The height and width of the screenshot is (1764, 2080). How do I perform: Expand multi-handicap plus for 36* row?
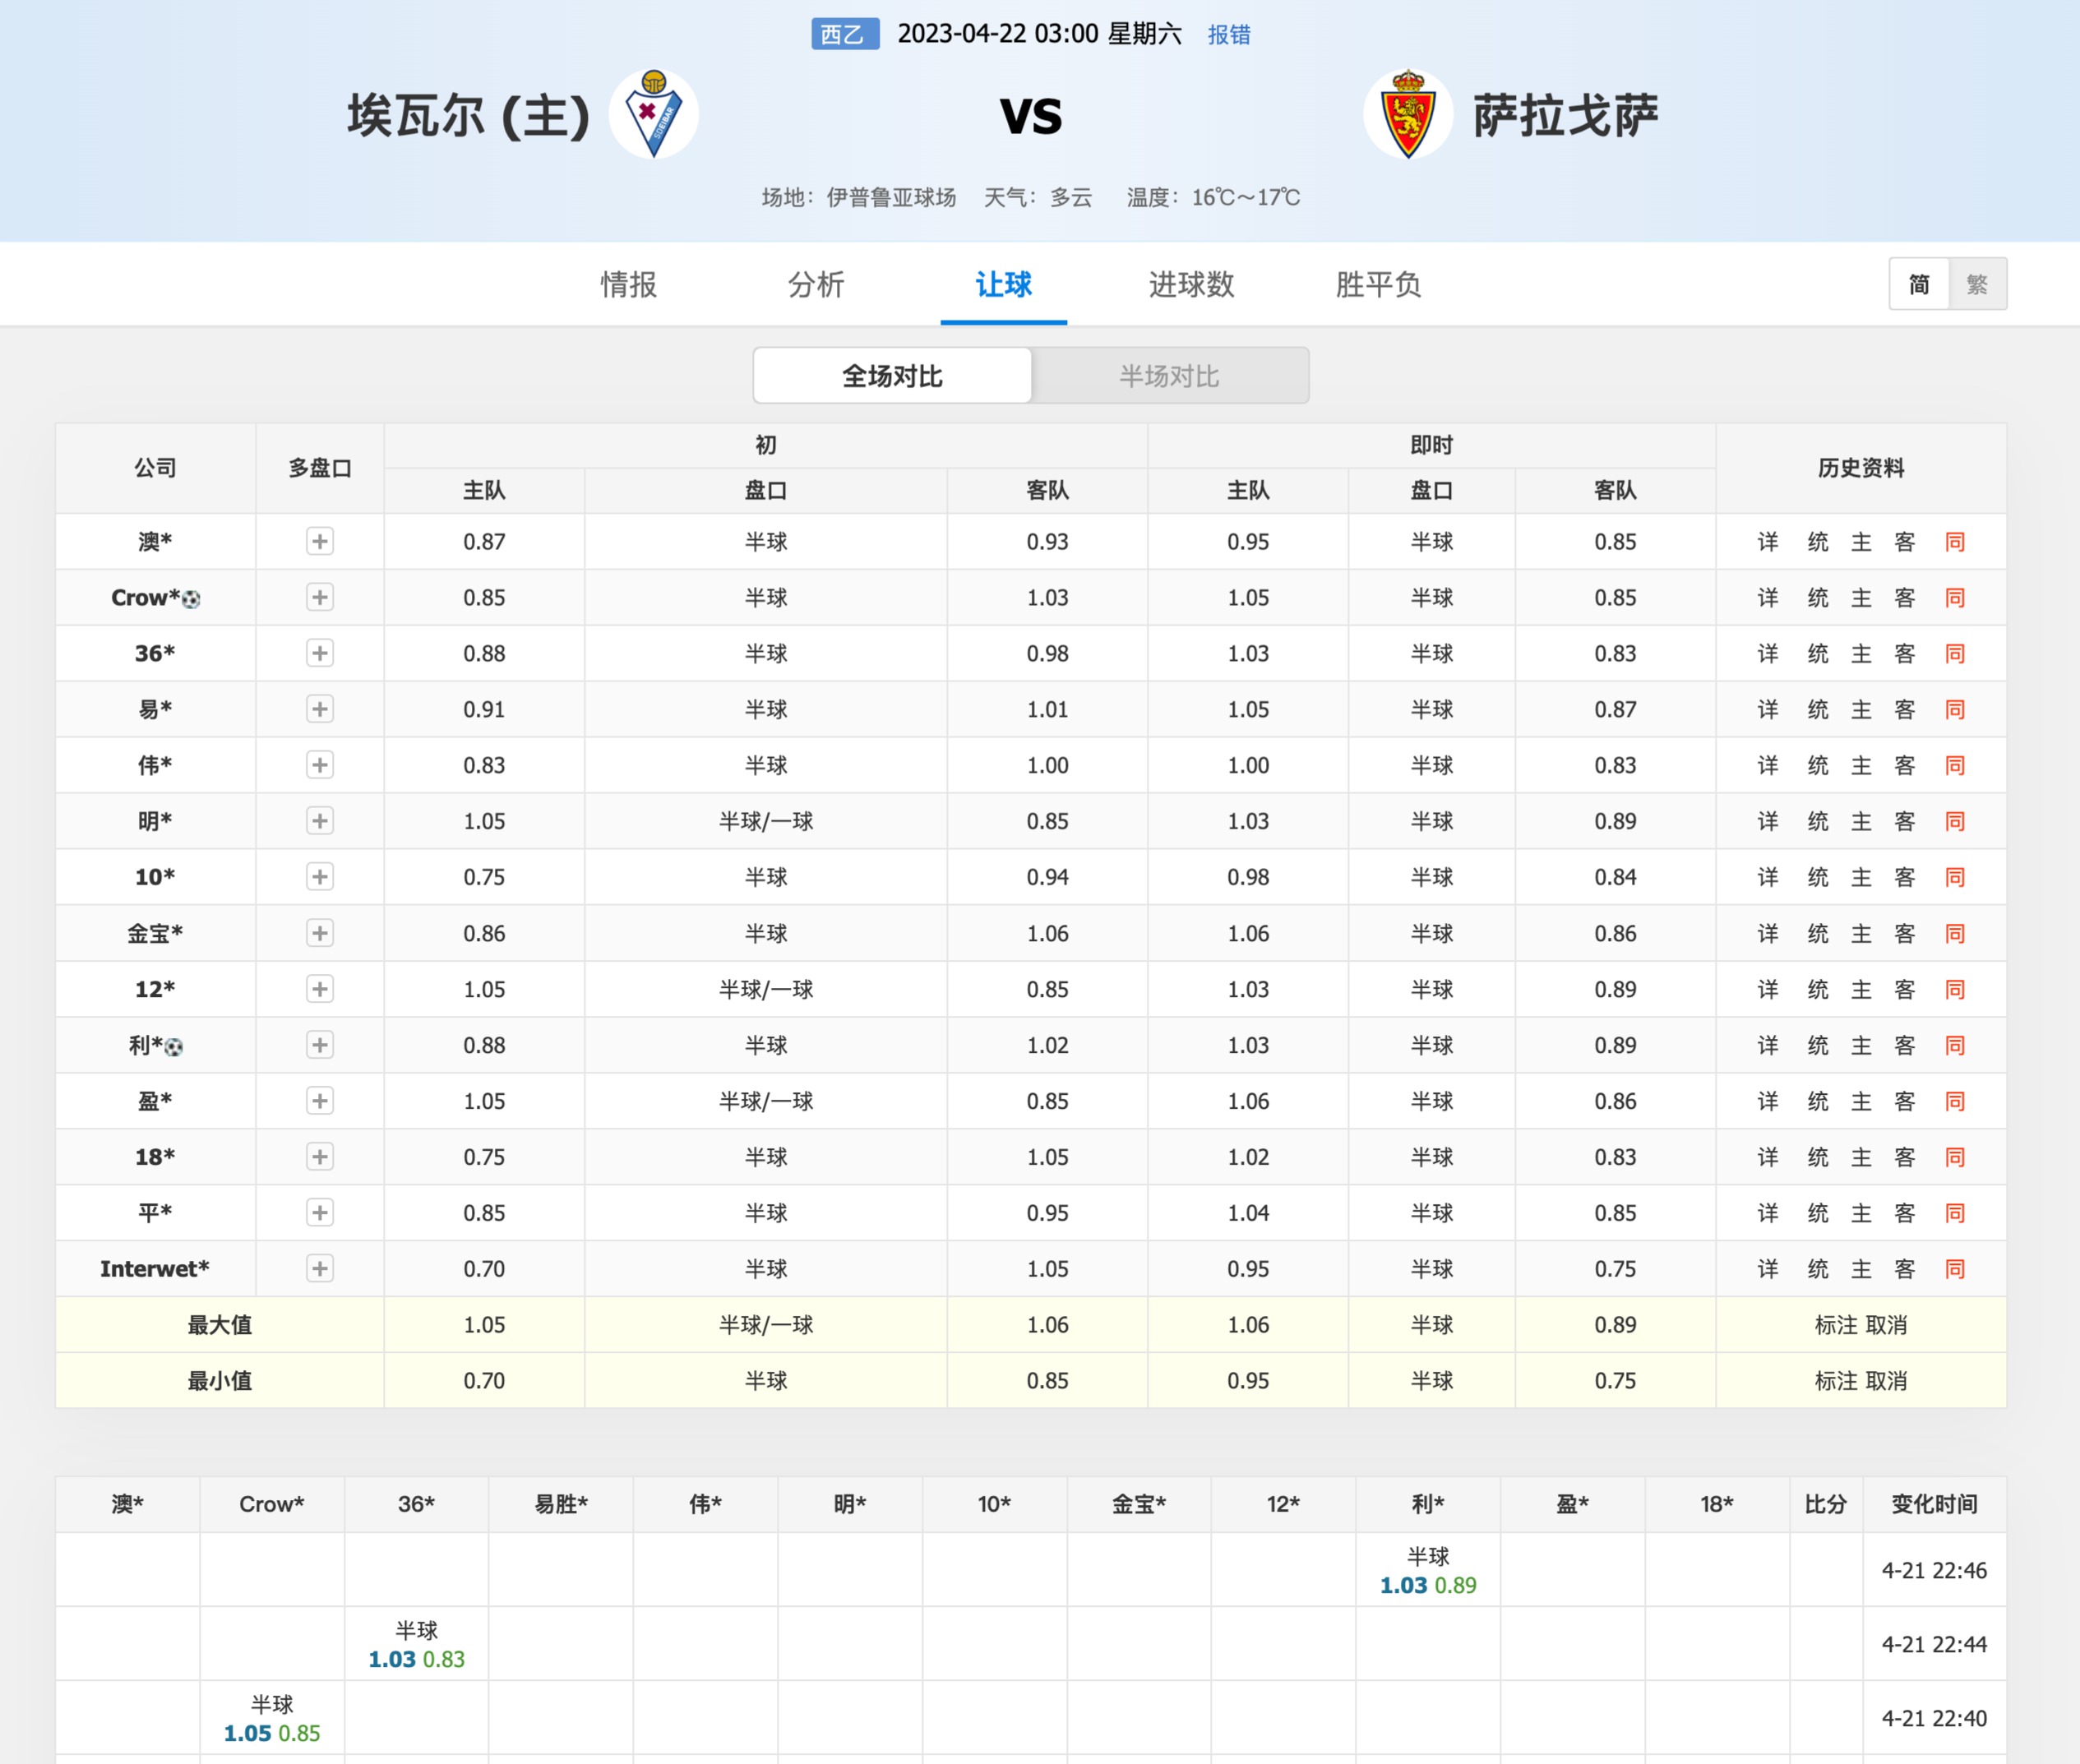click(x=320, y=654)
